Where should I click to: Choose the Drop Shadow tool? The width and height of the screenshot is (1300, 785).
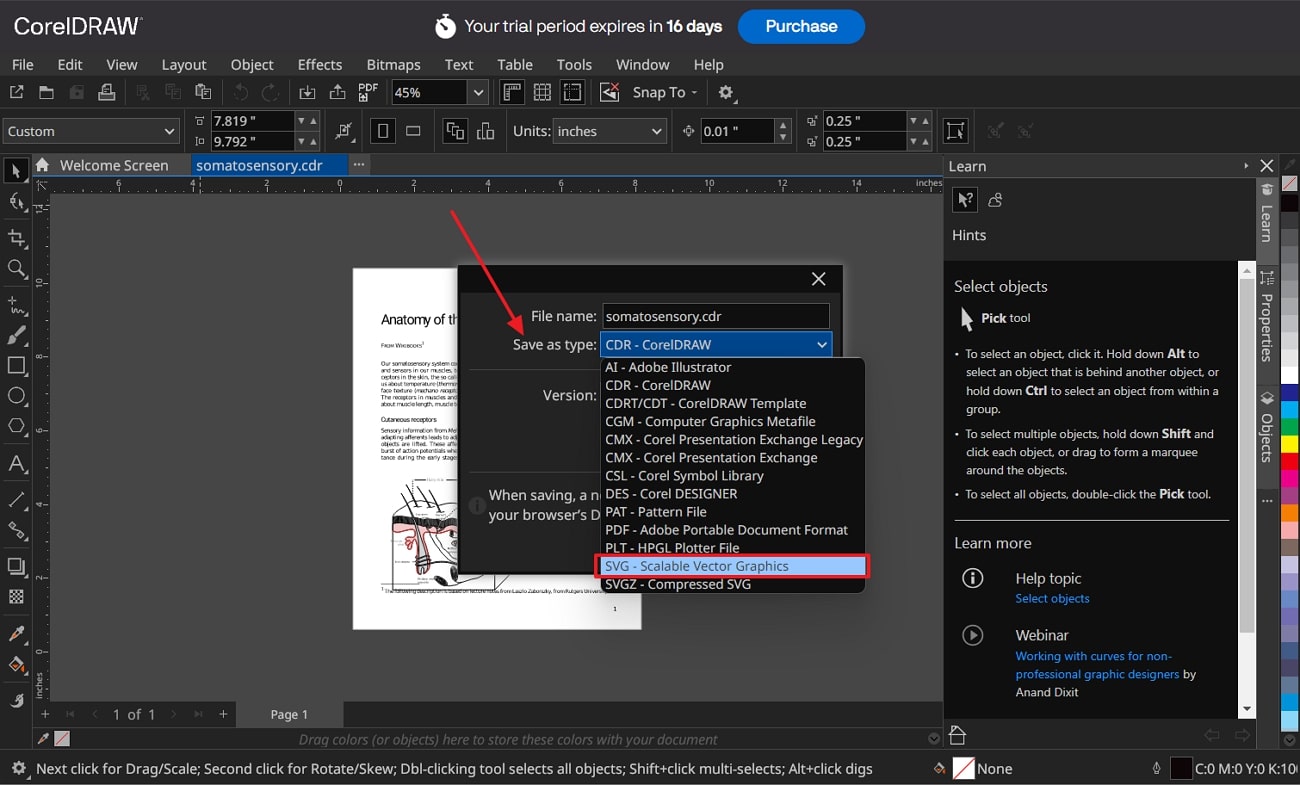coord(16,566)
